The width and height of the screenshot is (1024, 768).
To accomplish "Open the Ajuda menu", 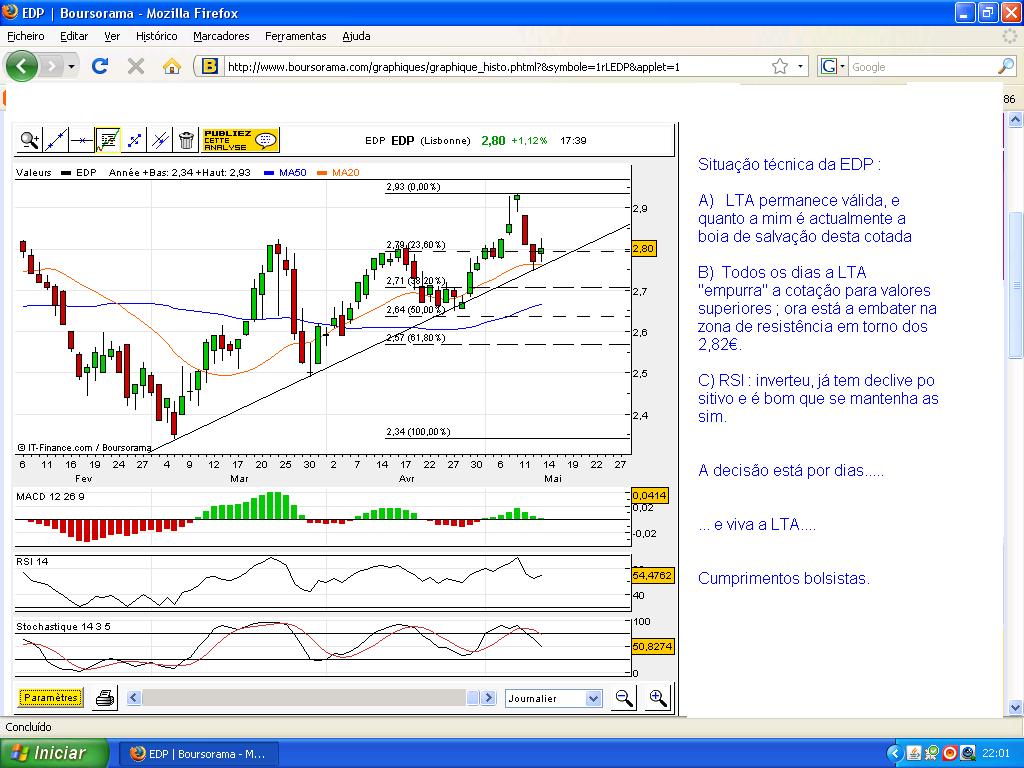I will point(357,36).
